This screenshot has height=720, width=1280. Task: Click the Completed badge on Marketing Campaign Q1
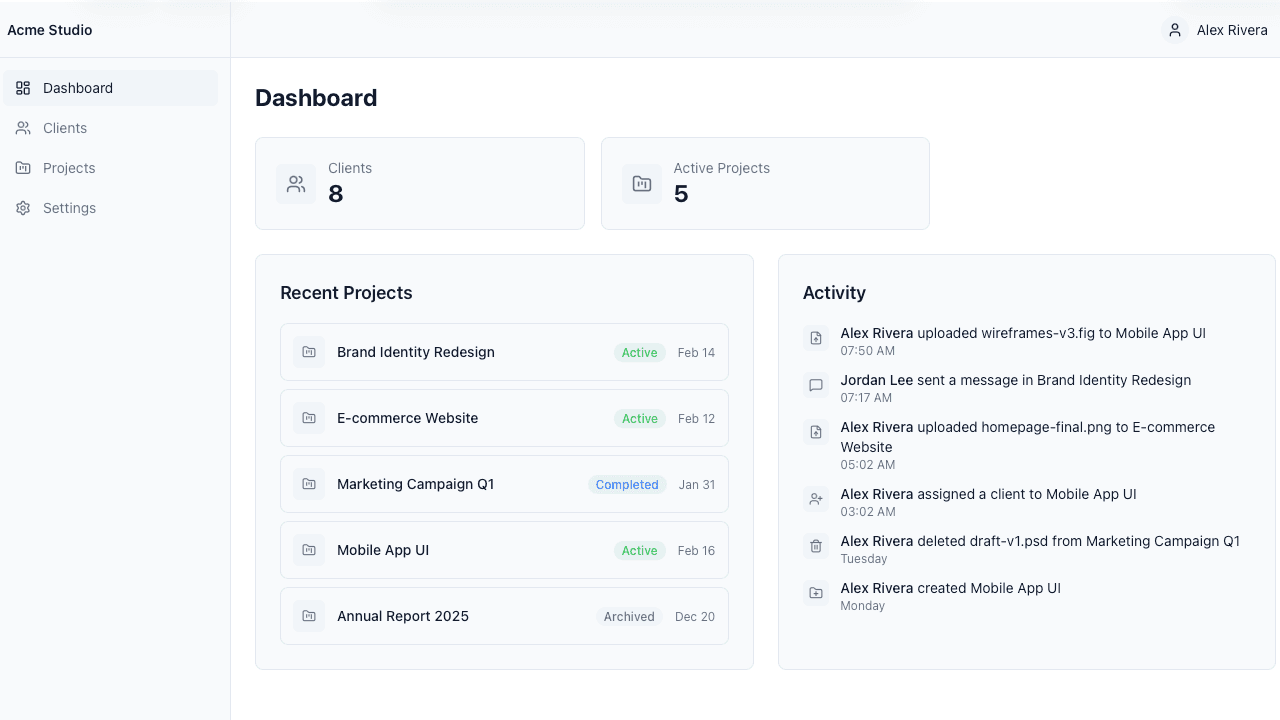627,484
